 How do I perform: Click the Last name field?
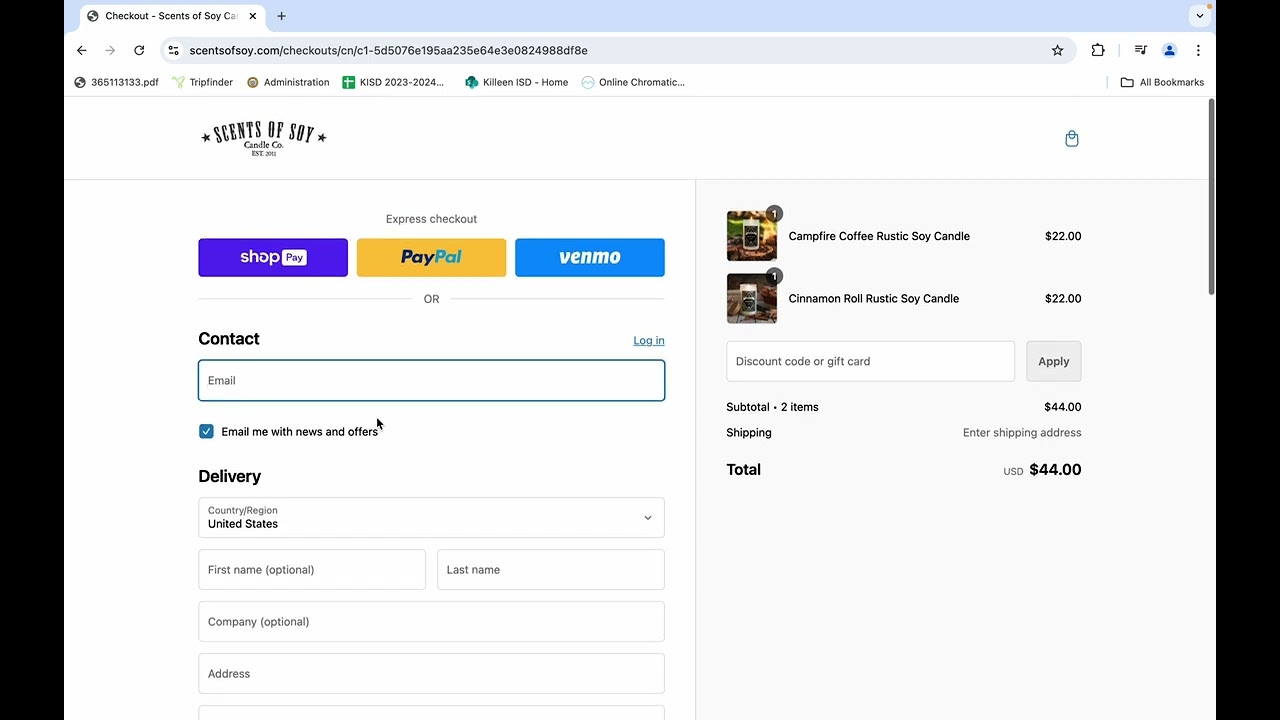[x=551, y=570]
